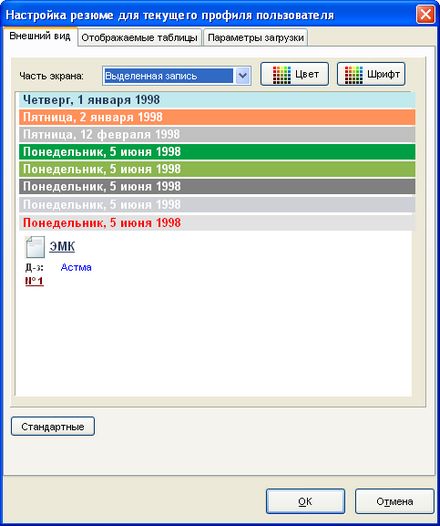Click the ЭМК document page icon
Screen dimensions: 440x526
click(x=35, y=247)
